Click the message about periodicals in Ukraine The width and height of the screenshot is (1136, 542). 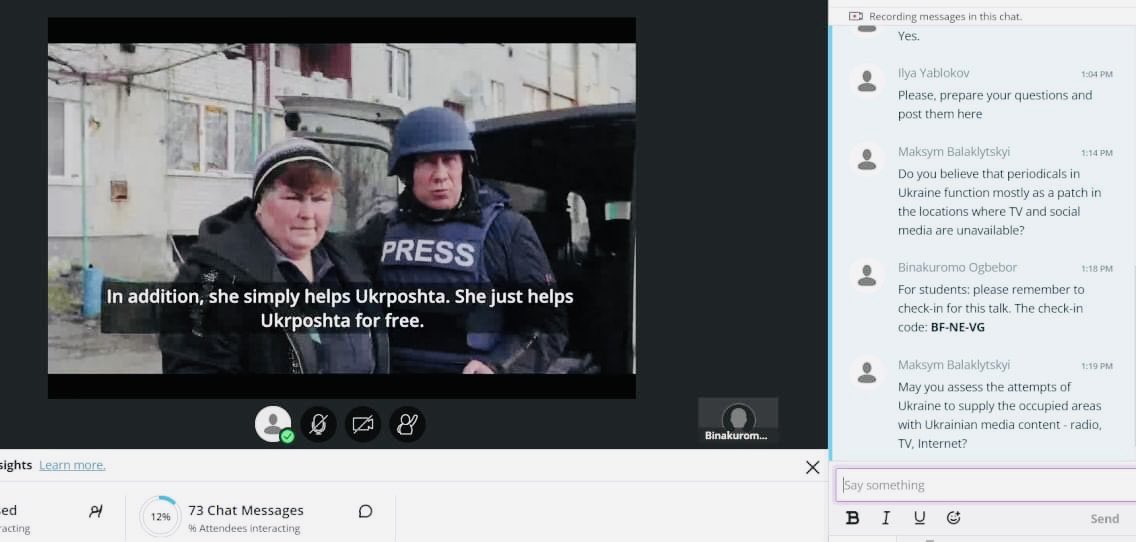pyautogui.click(x=999, y=202)
